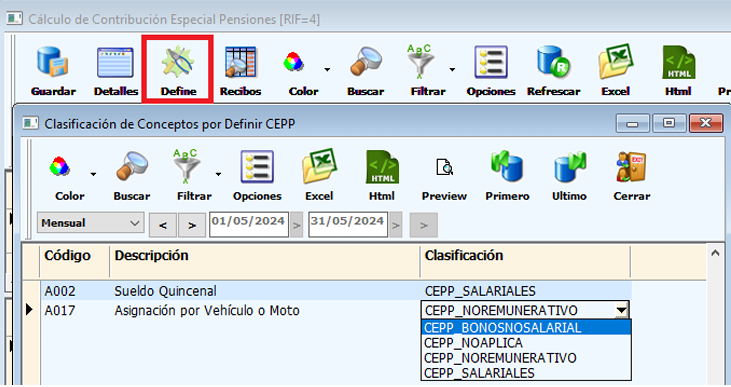Choose CEPP_NOAPLICA from the list
731x387 pixels.
[x=526, y=343]
